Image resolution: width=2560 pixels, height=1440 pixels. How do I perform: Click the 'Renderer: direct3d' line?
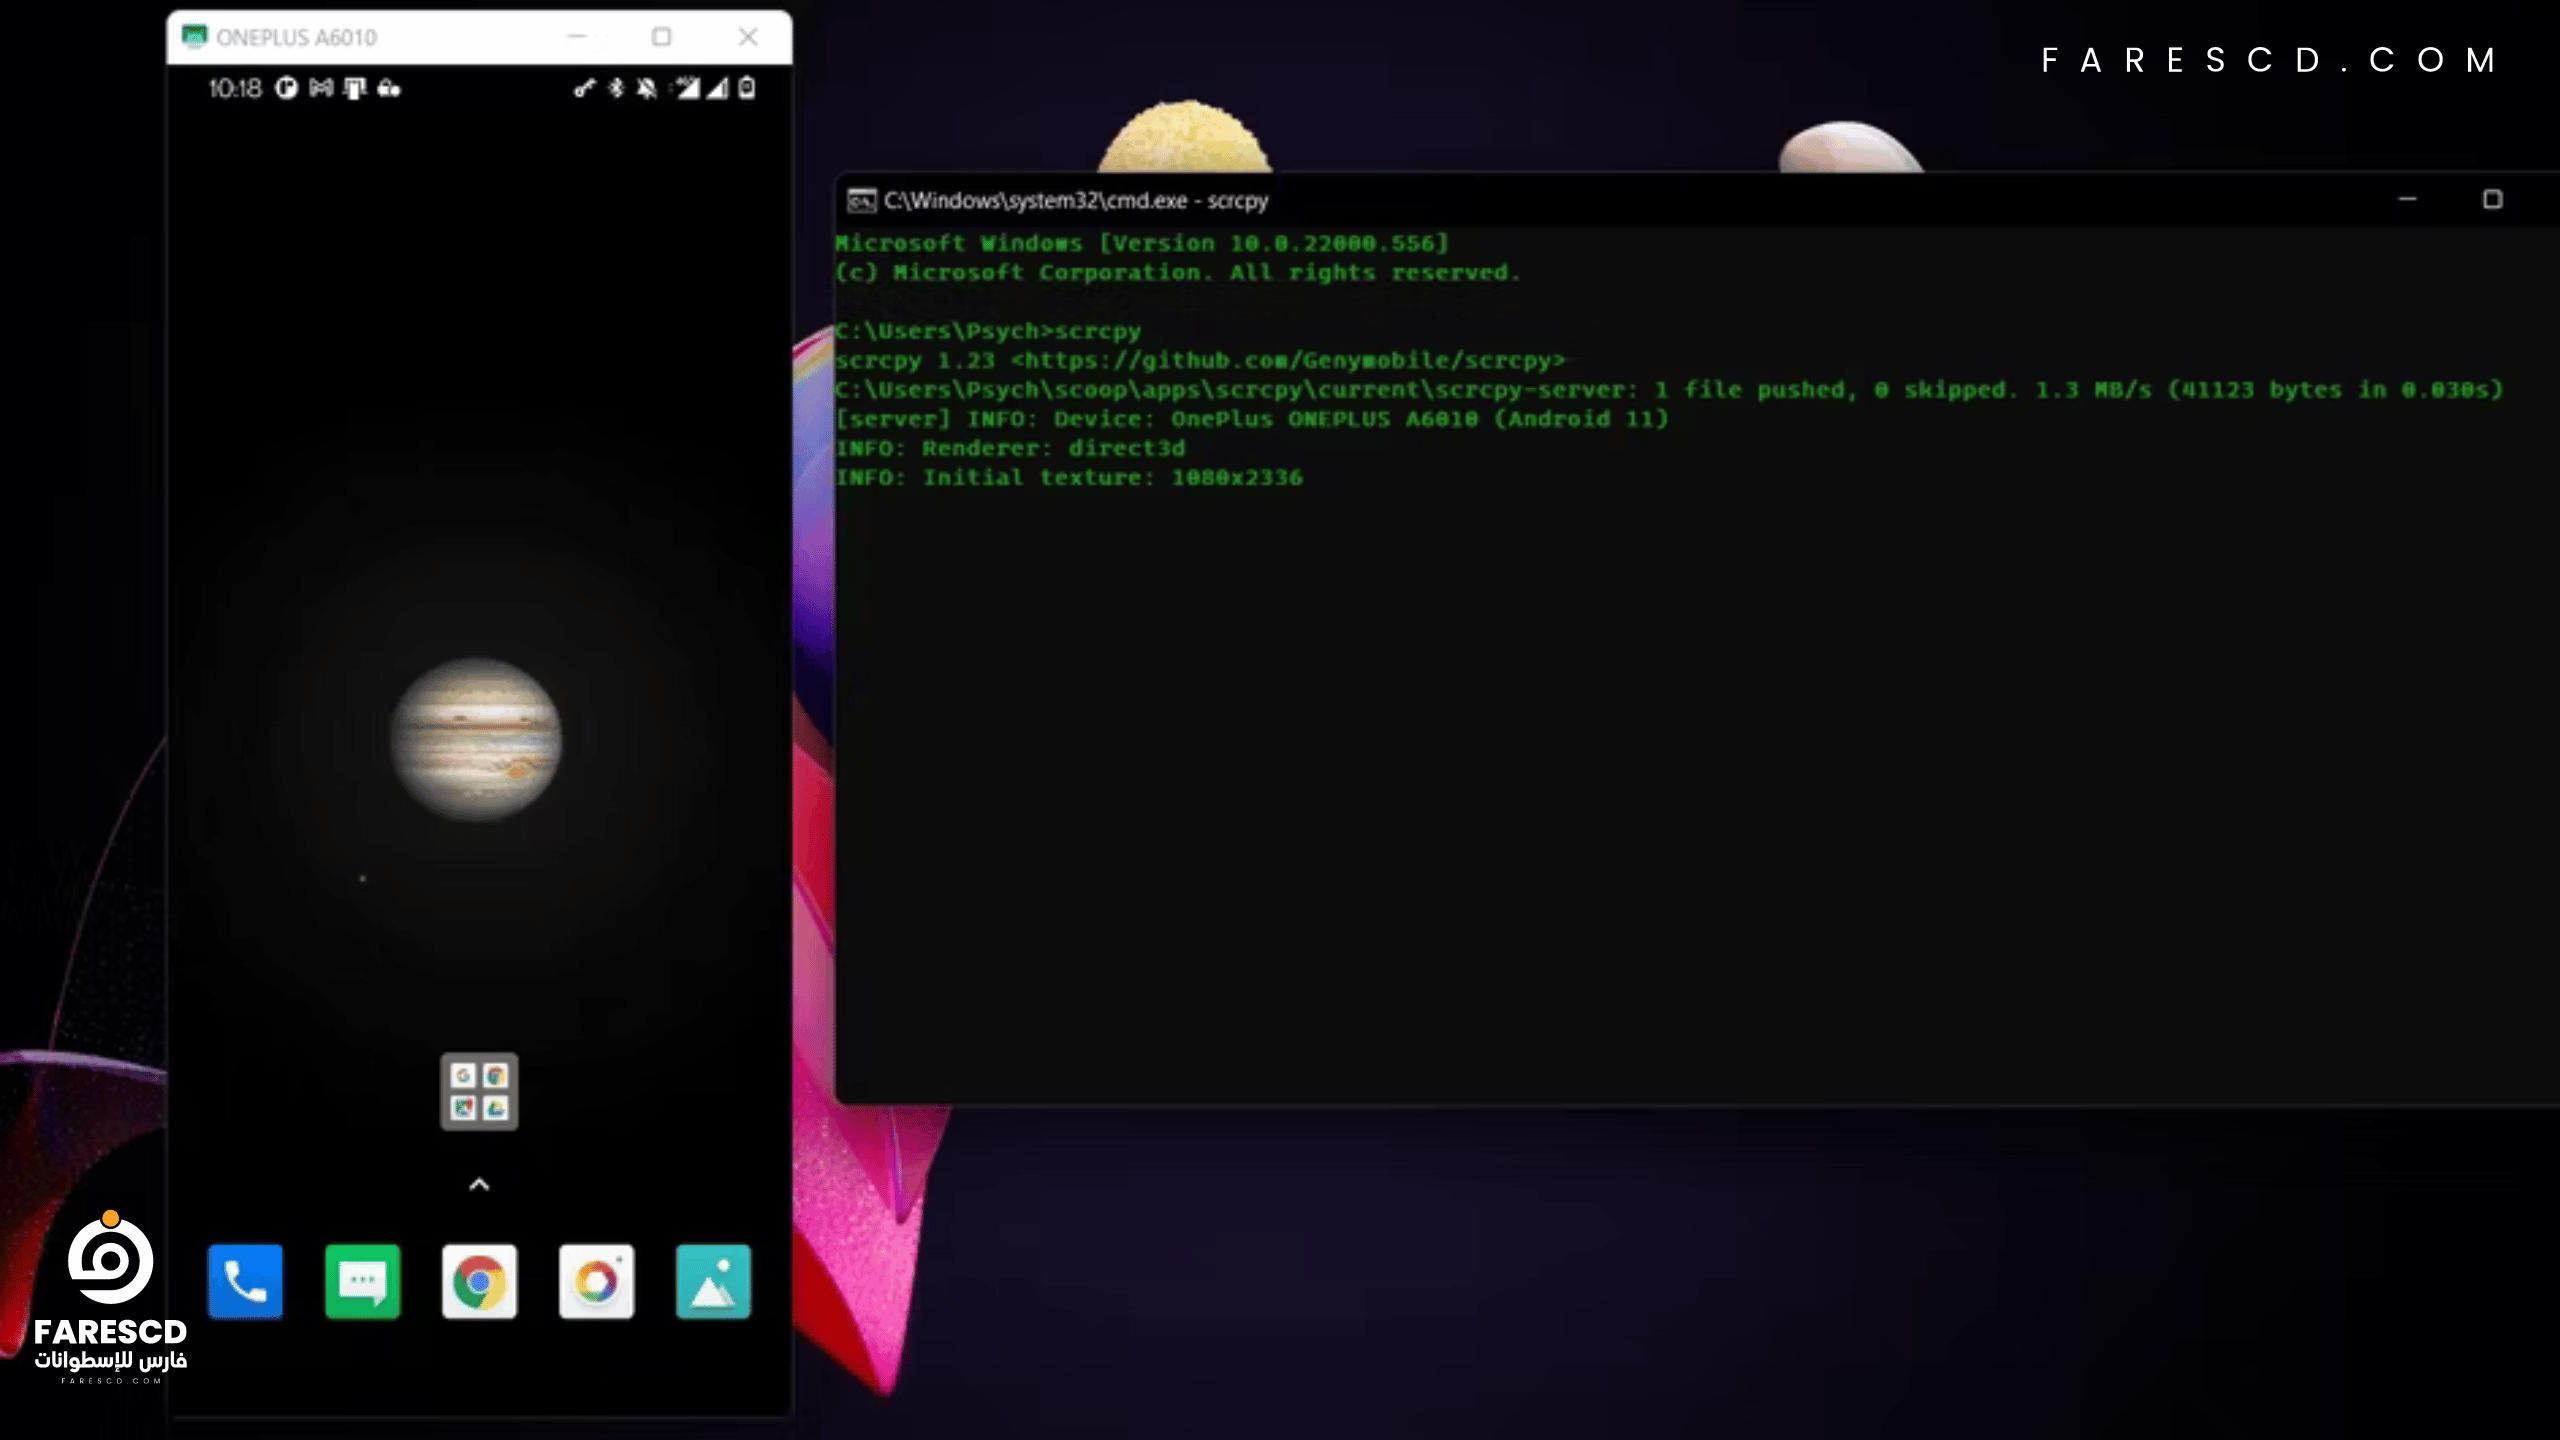pyautogui.click(x=1010, y=448)
